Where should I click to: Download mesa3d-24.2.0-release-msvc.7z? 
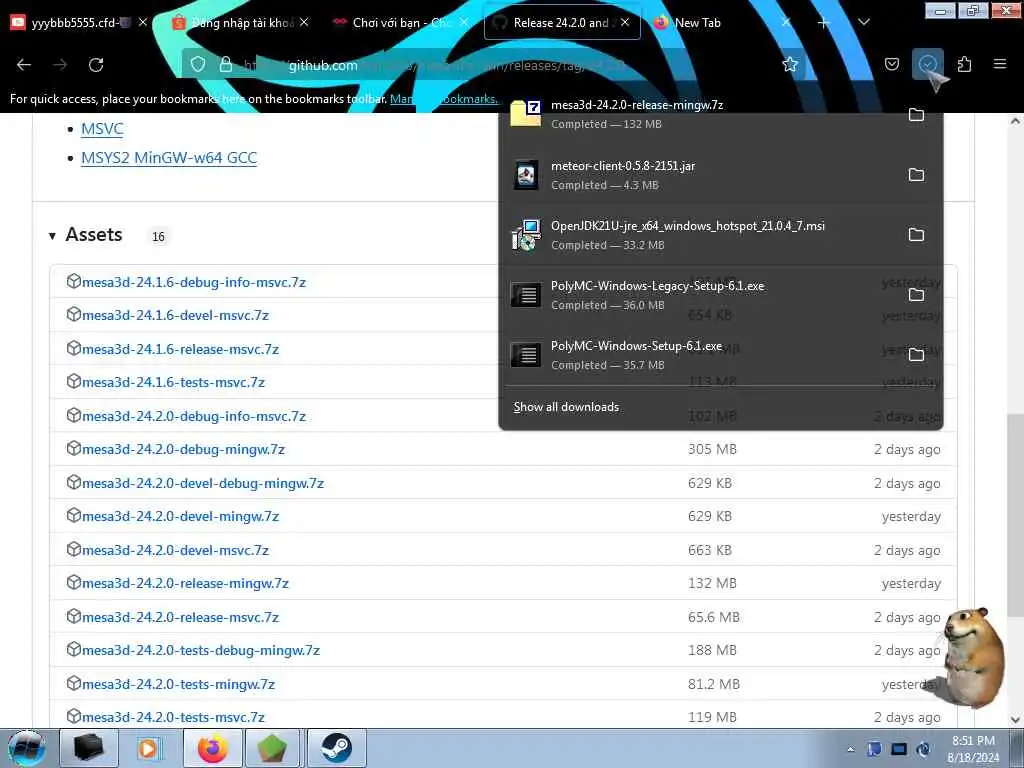(180, 617)
